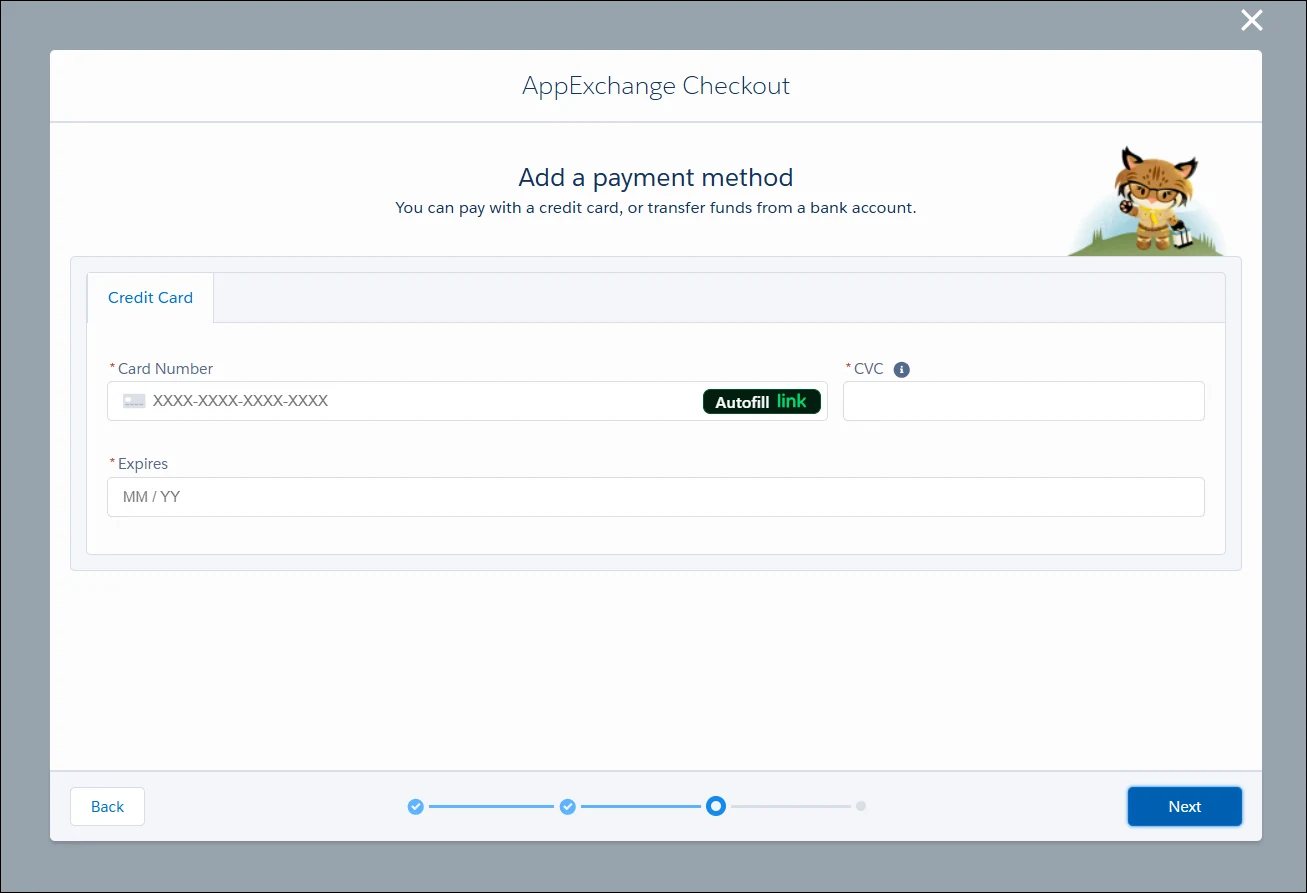Focus the Card Number input field

tap(467, 401)
